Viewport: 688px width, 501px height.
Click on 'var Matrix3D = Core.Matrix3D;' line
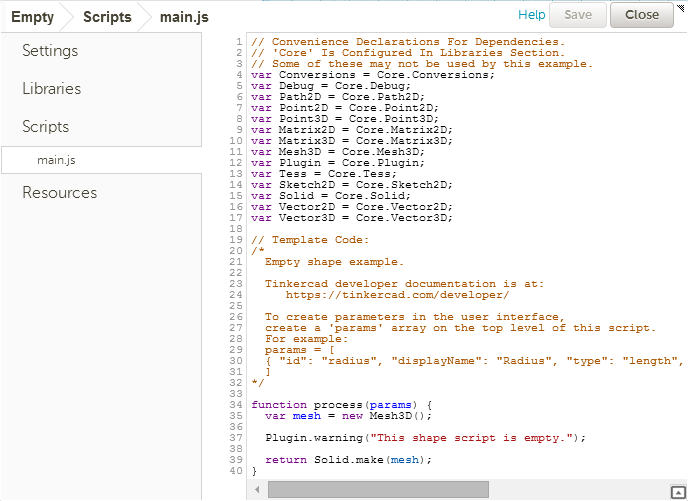point(352,140)
